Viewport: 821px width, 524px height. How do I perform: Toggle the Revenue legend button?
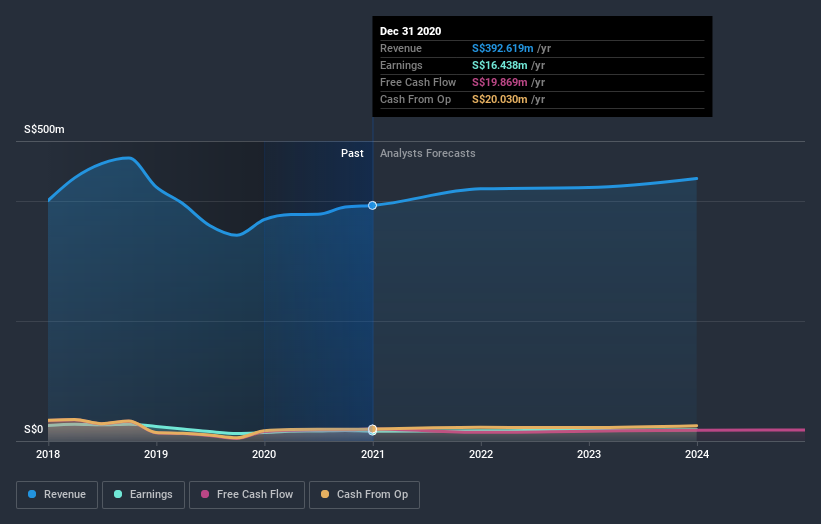tap(57, 495)
